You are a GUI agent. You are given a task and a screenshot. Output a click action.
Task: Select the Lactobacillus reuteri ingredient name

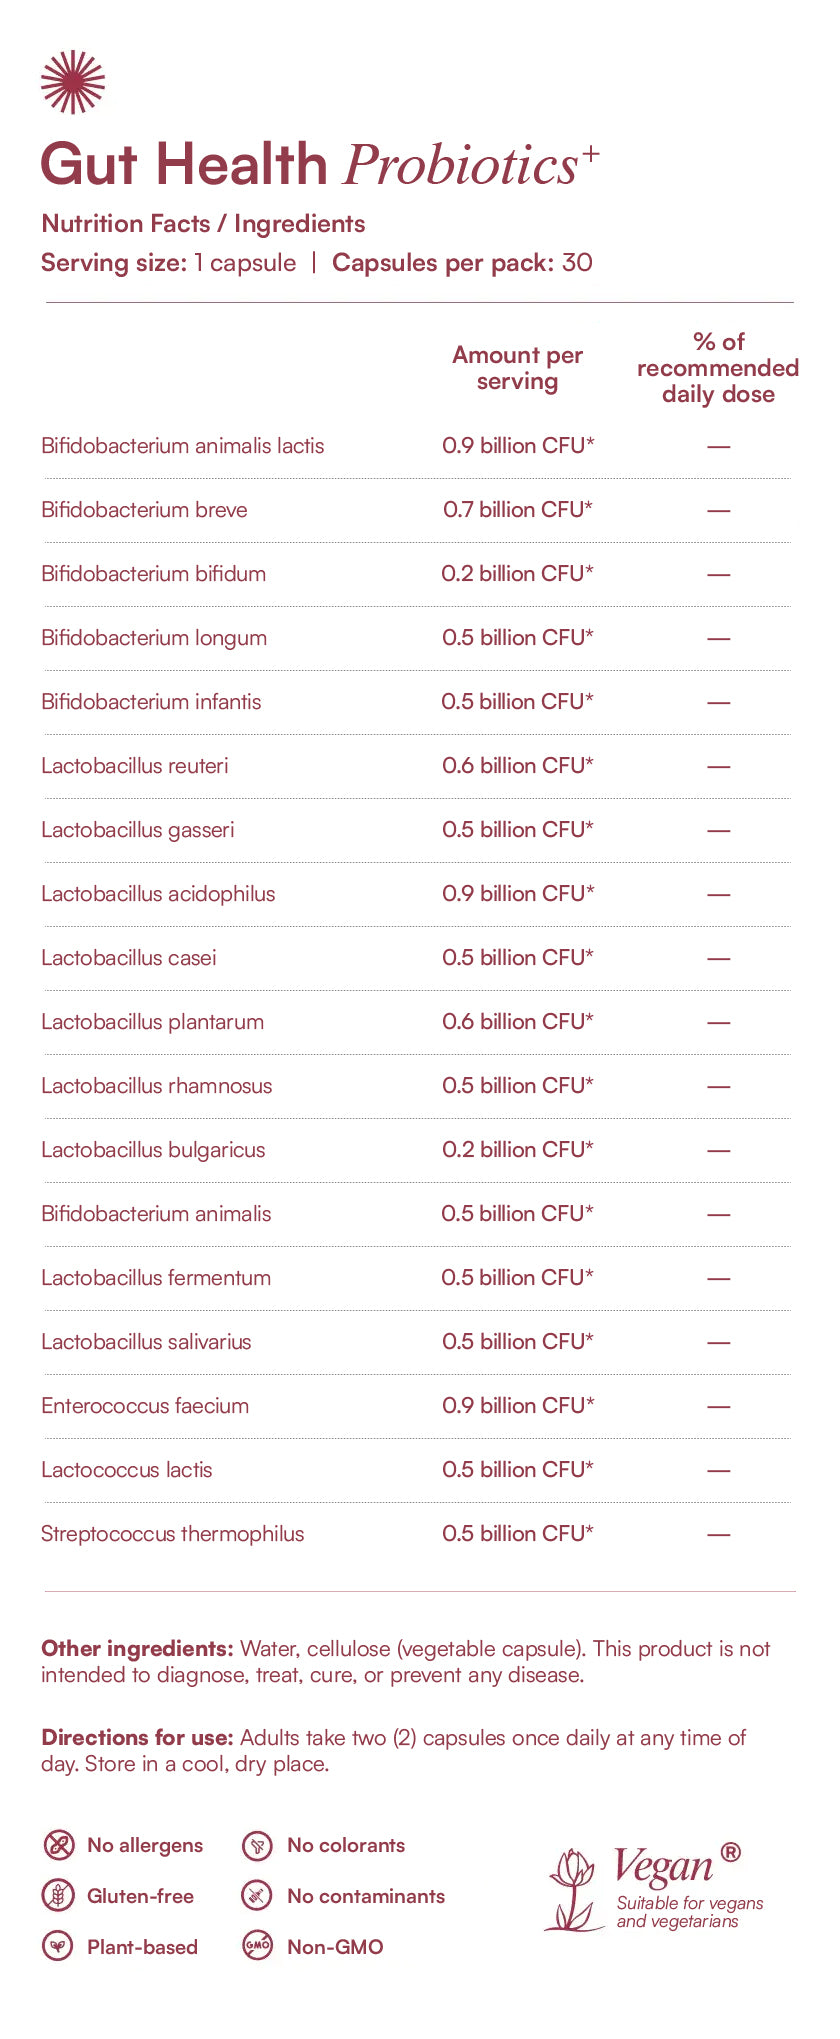pos(135,766)
